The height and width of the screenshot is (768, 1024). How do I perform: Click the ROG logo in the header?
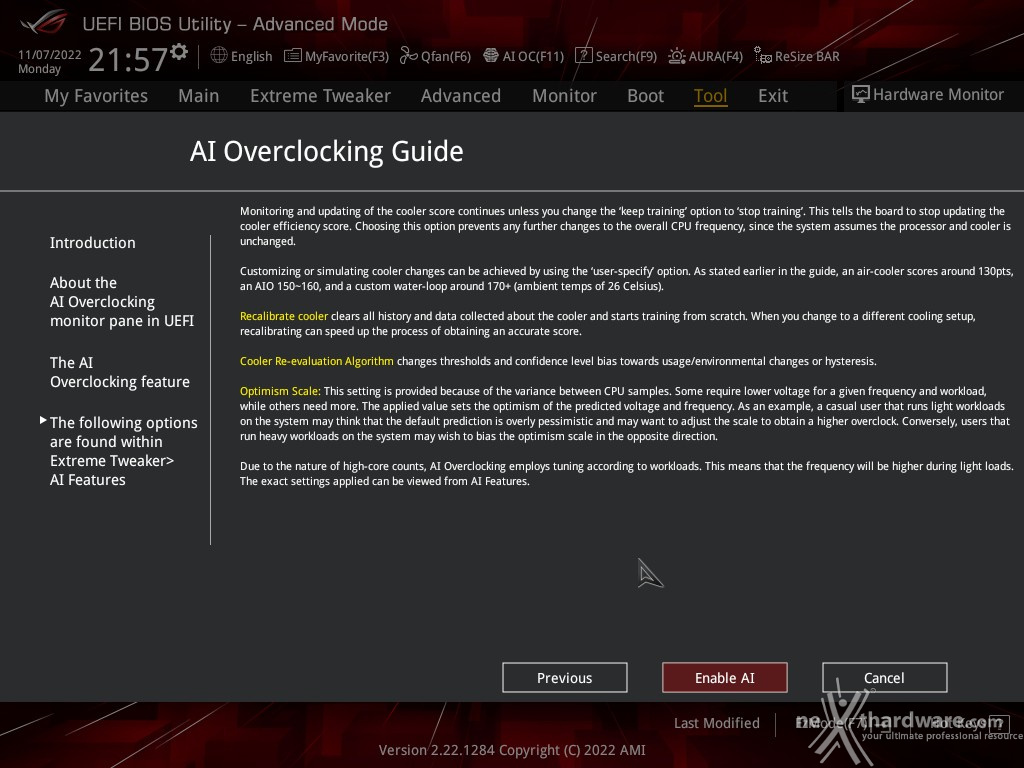[x=43, y=23]
